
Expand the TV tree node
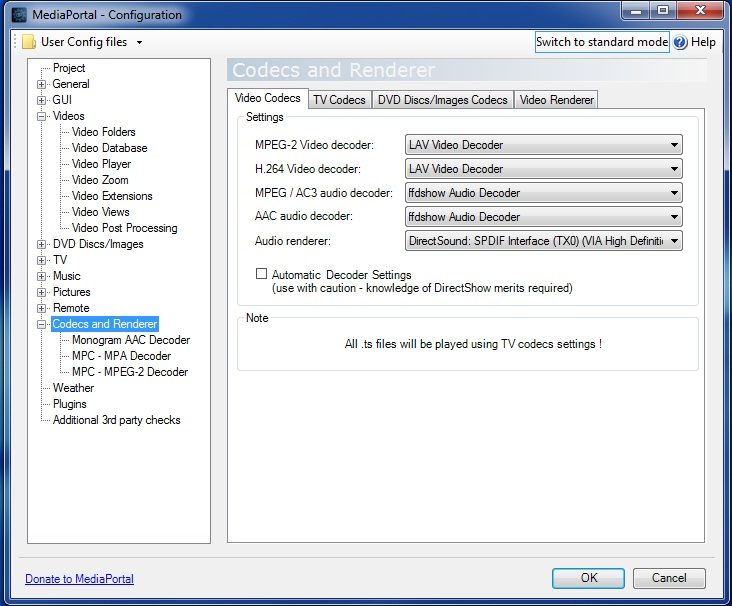[x=42, y=260]
